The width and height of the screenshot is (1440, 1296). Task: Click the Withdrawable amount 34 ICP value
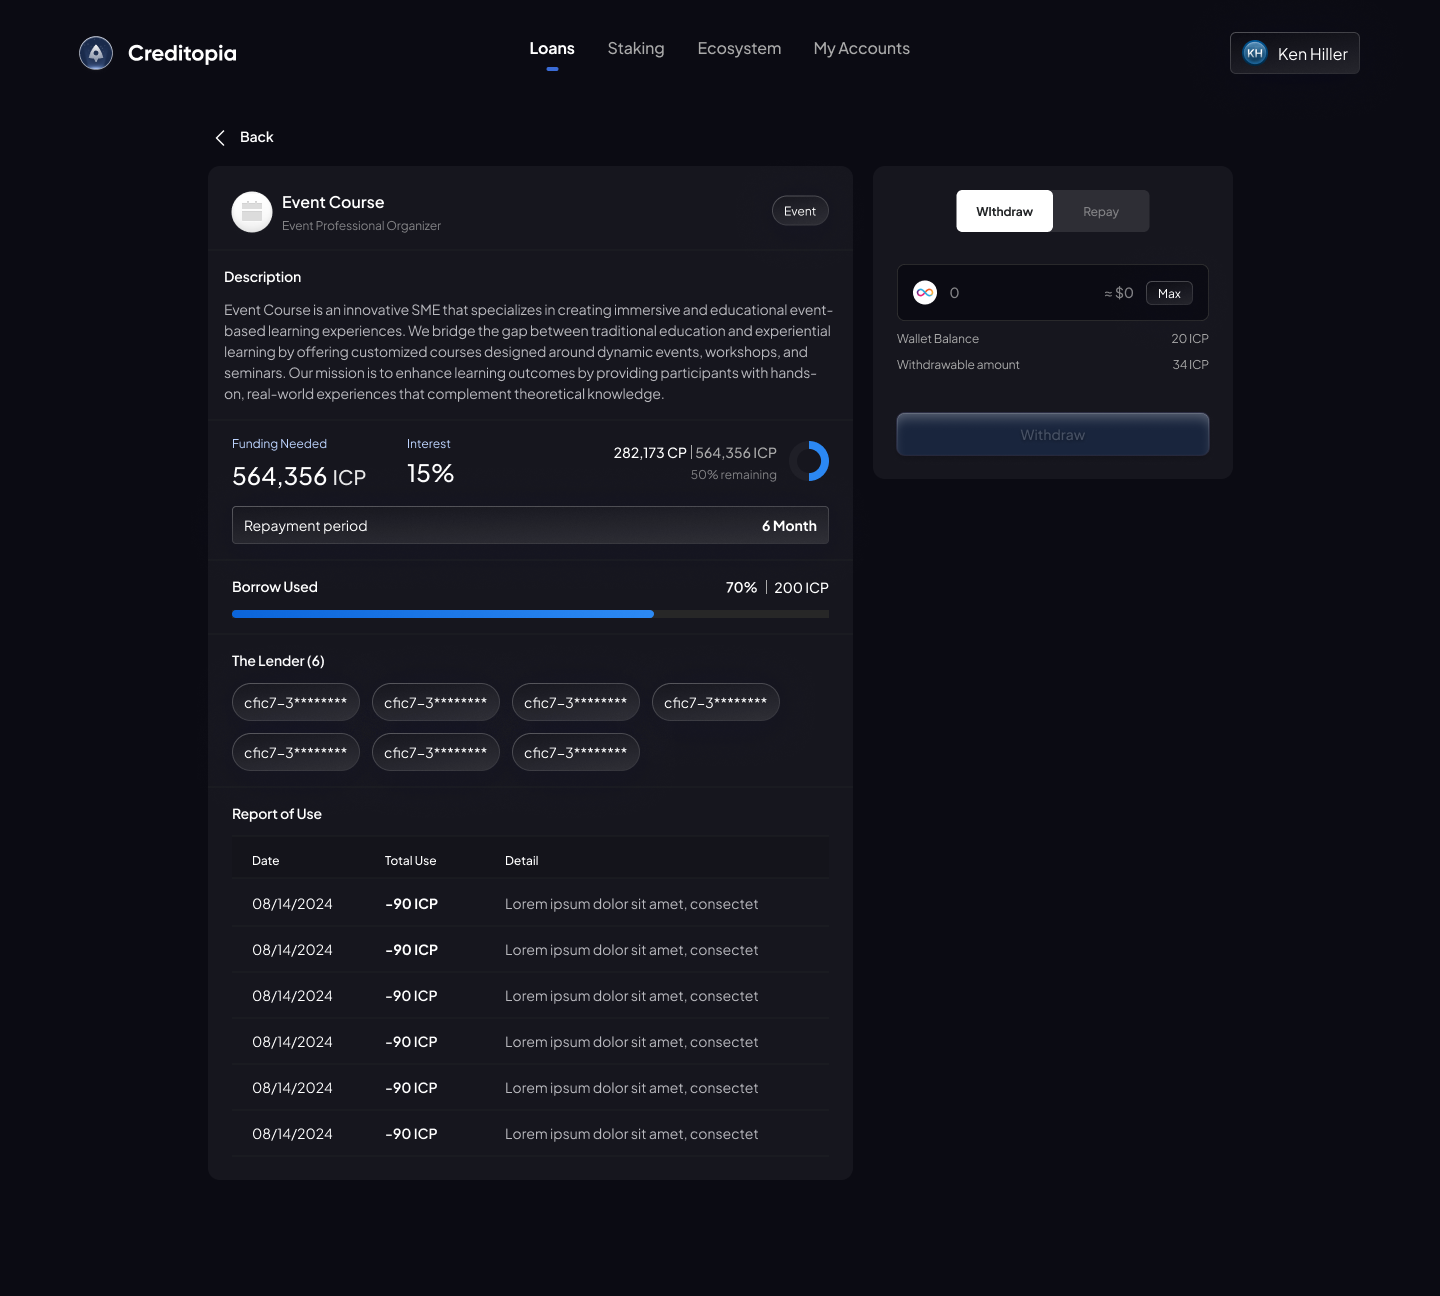1190,365
